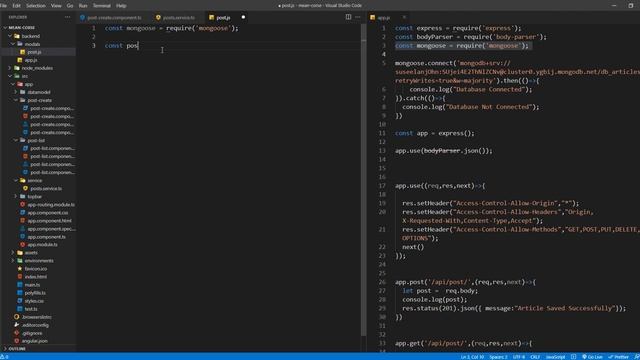Expand the node_modules folder
This screenshot has height=360, width=640.
point(38,68)
